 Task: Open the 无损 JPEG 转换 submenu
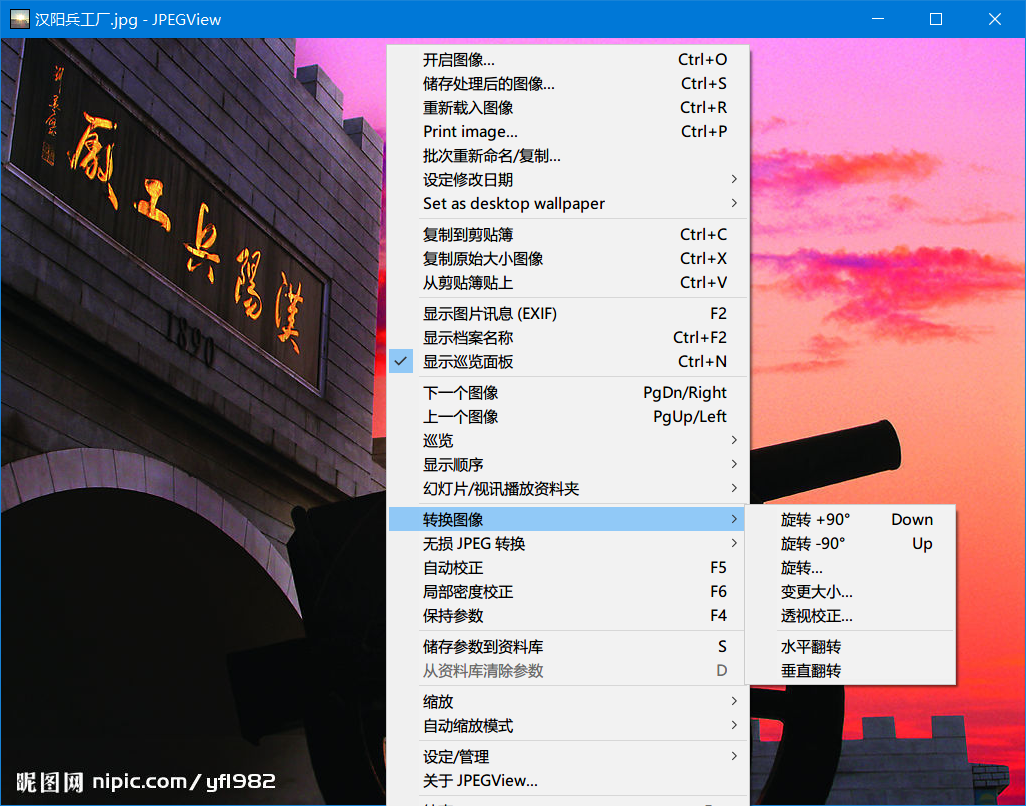point(474,544)
